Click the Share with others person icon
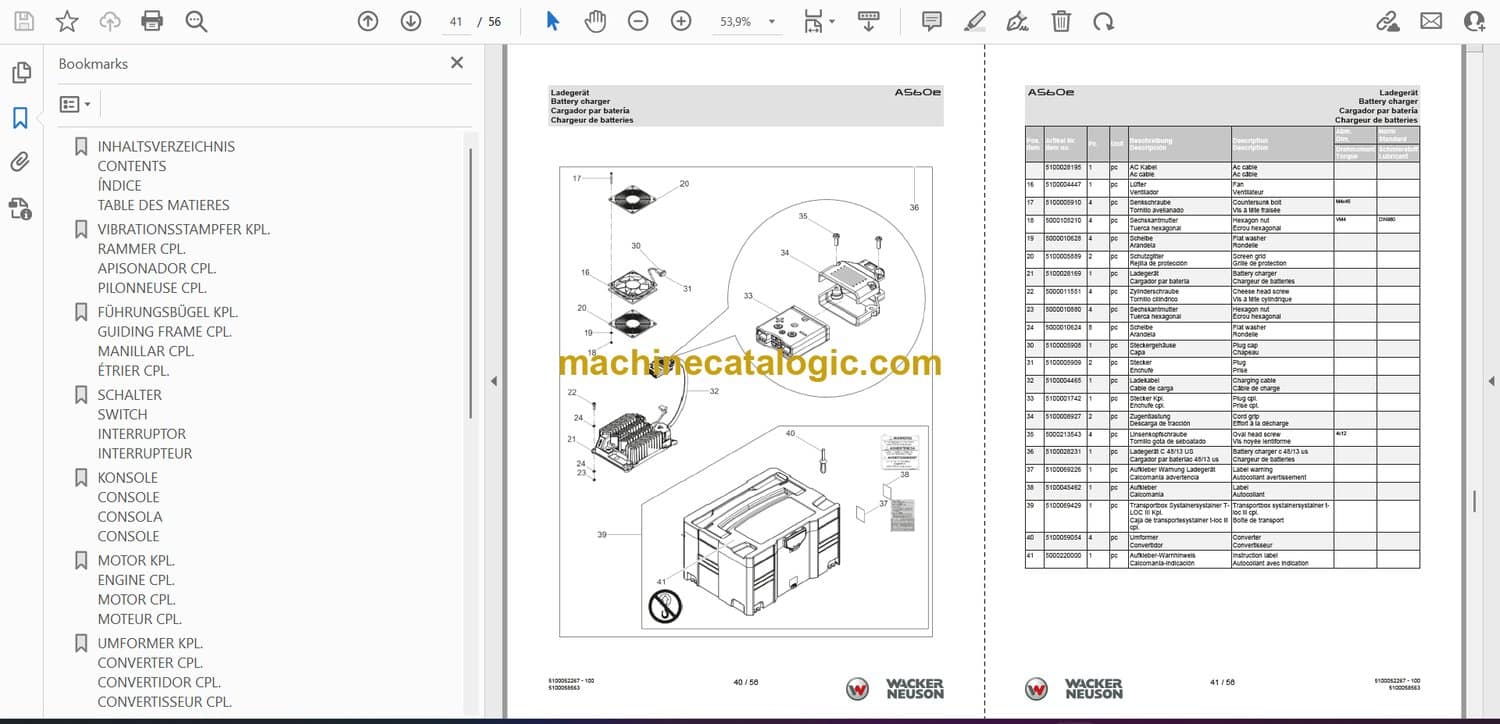Image resolution: width=1500 pixels, height=724 pixels. tap(1474, 21)
